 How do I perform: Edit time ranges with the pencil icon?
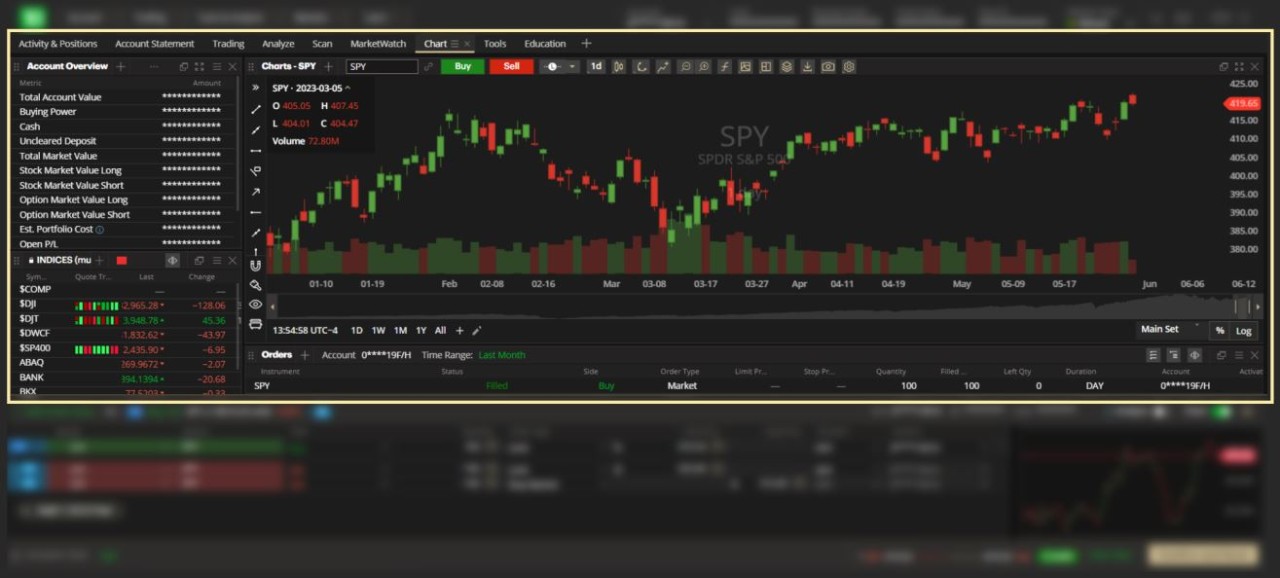(x=477, y=330)
